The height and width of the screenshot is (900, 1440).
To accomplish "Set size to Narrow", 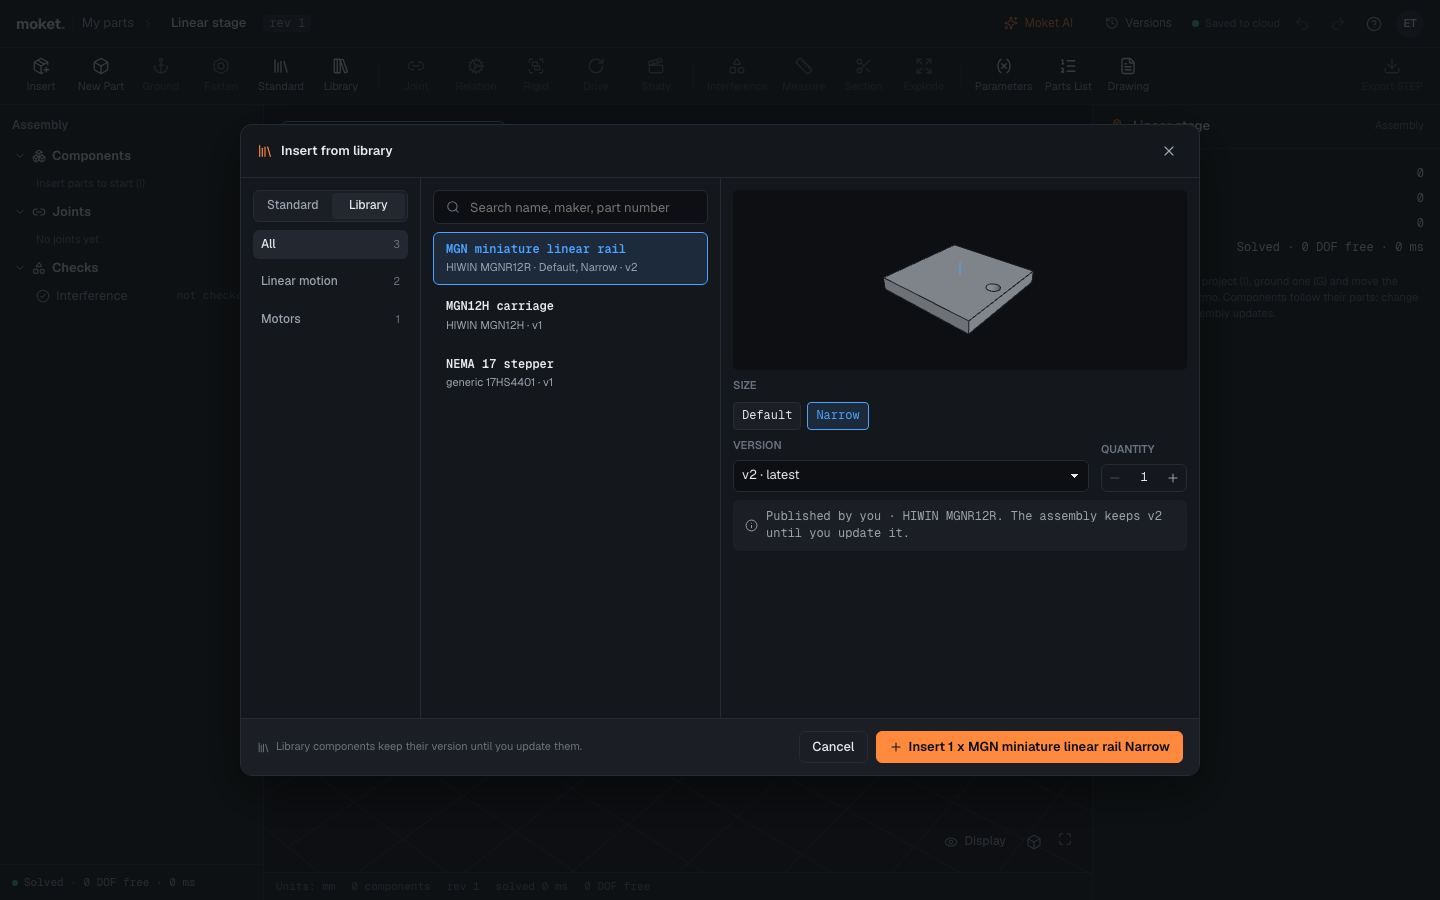I will pyautogui.click(x=838, y=415).
